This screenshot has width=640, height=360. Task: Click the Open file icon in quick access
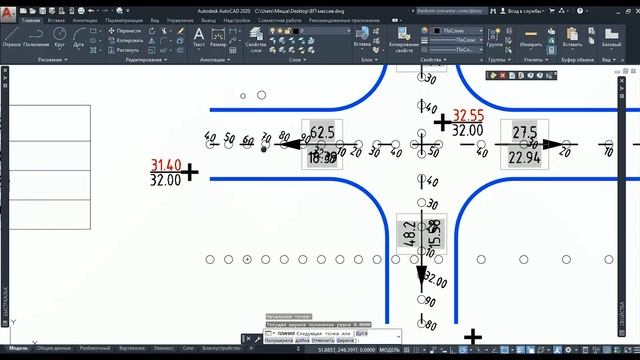pos(33,11)
